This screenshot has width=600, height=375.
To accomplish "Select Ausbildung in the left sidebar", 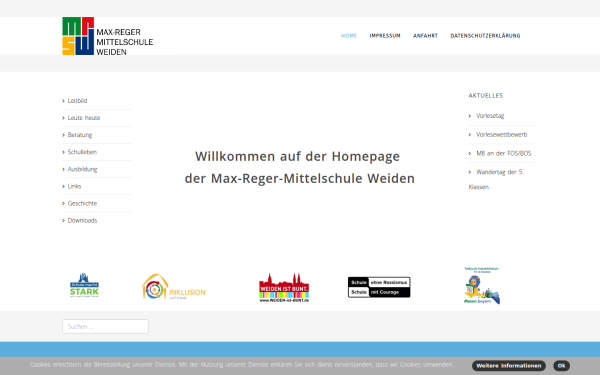I will point(82,169).
